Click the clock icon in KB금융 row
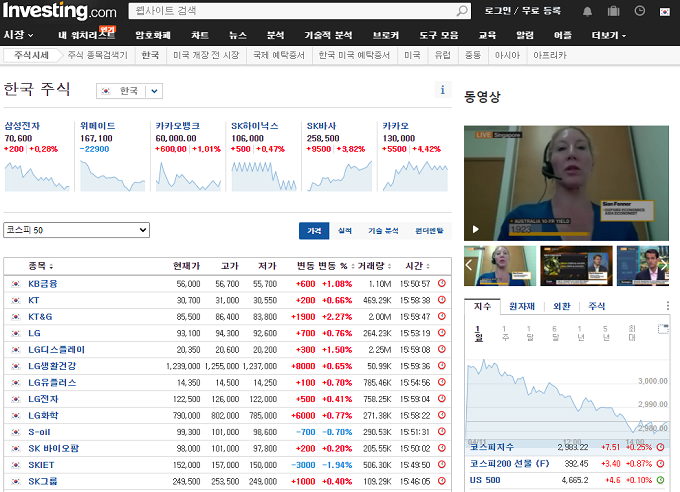Image resolution: width=680 pixels, height=492 pixels. coord(442,283)
